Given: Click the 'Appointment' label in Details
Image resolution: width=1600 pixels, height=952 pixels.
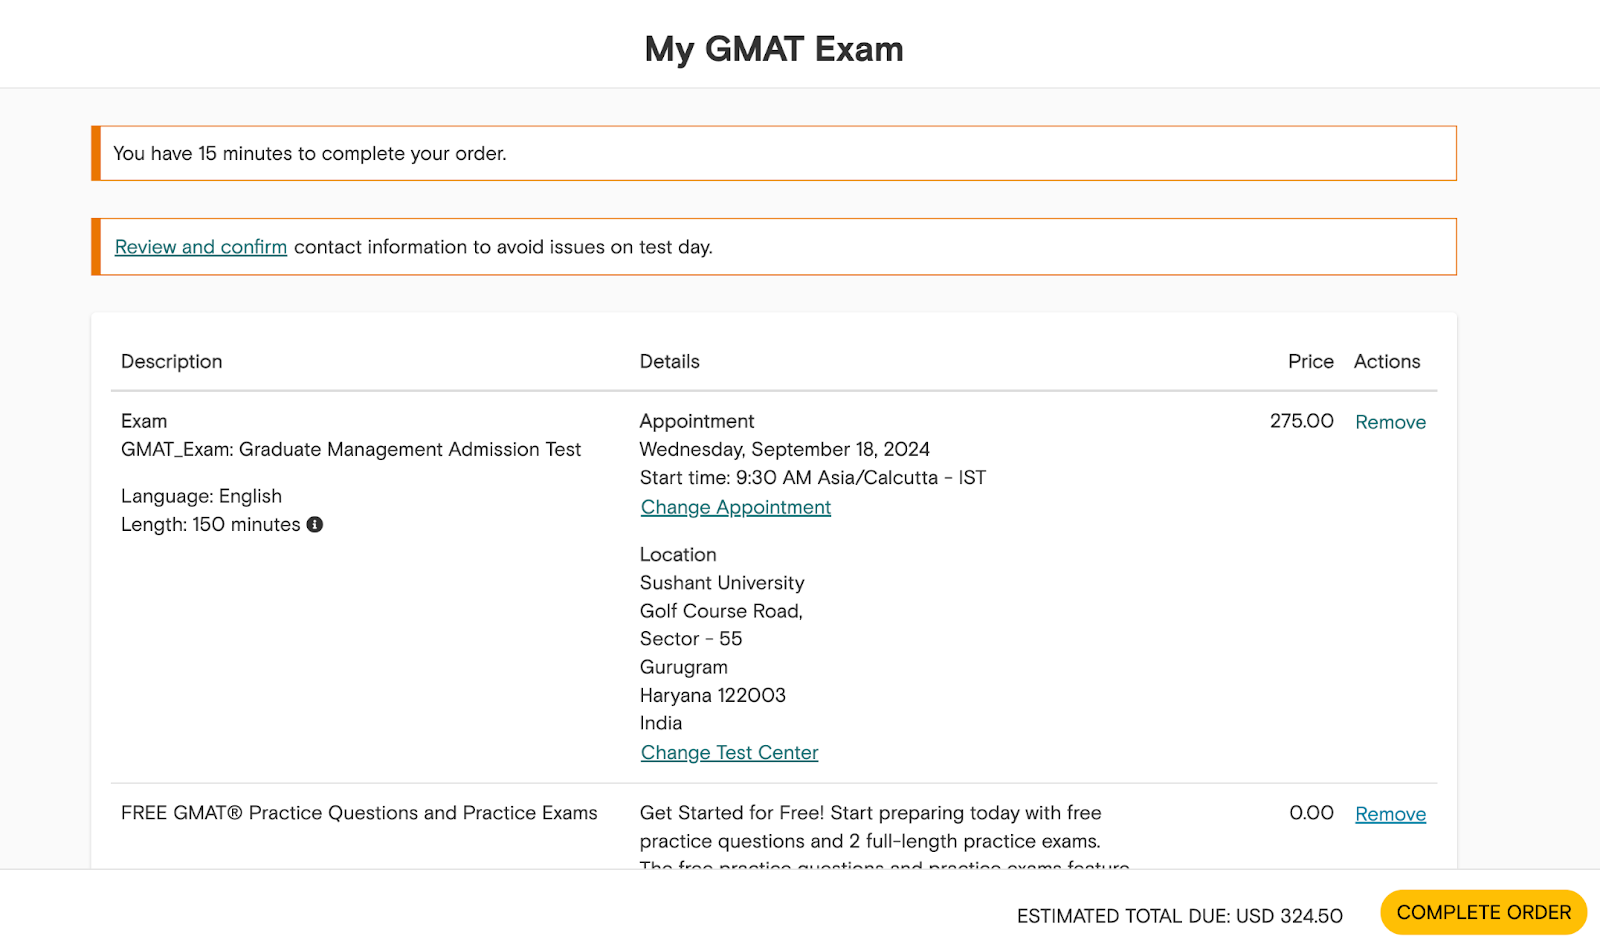Looking at the screenshot, I should point(697,422).
